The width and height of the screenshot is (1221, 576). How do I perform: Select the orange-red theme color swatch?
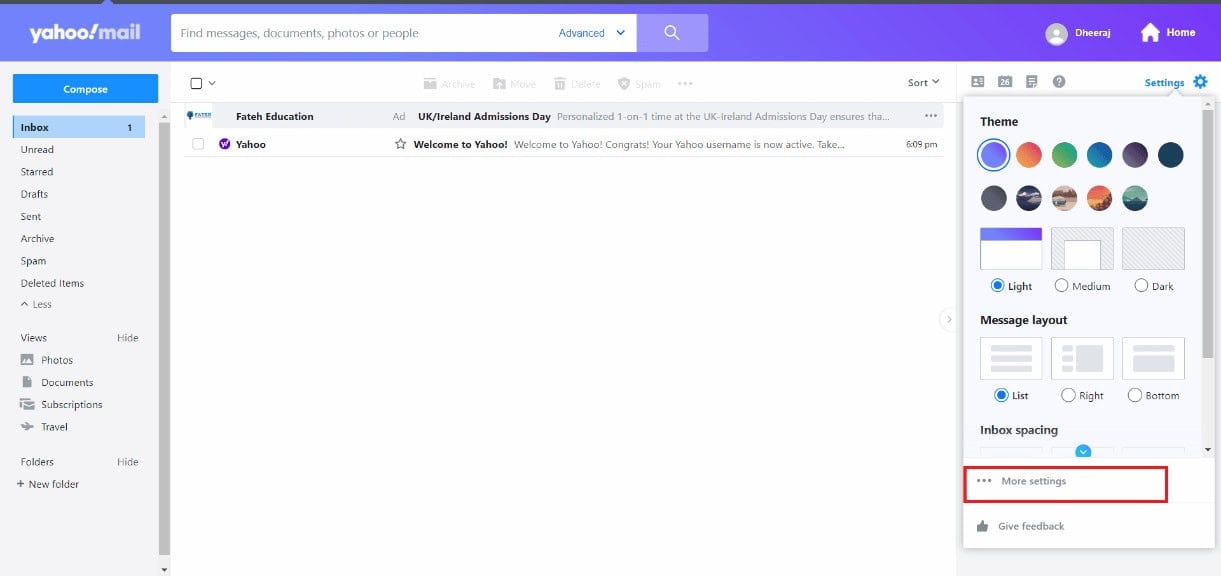click(1029, 154)
